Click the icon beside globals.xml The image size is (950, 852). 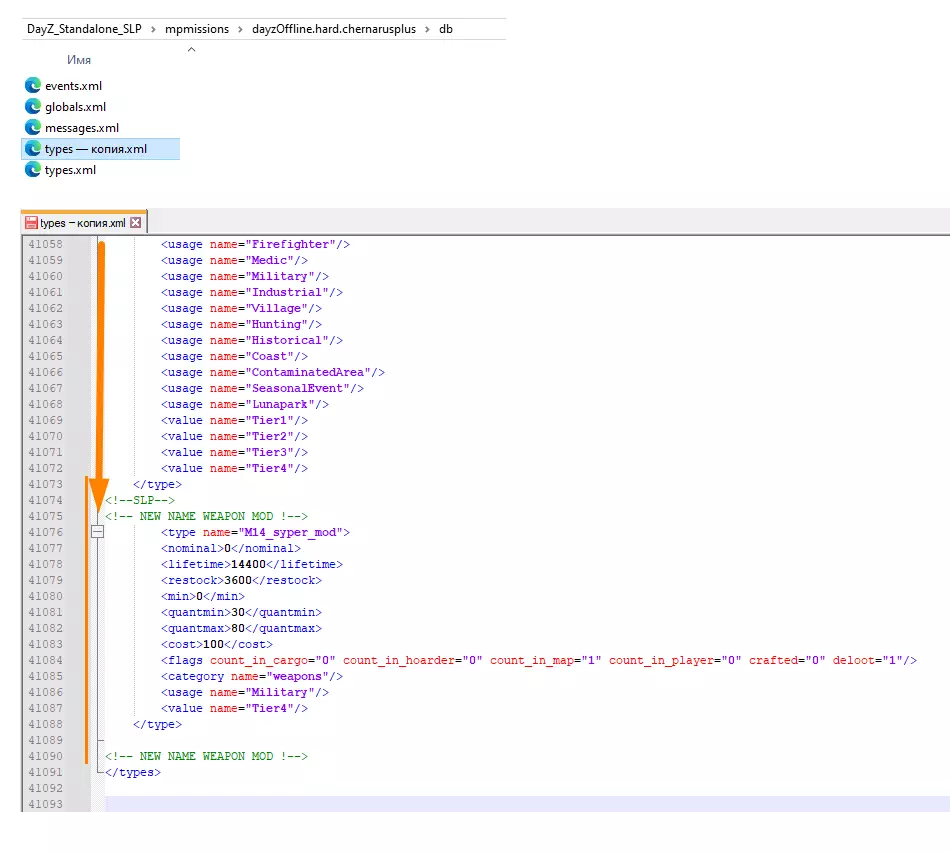pyautogui.click(x=32, y=107)
